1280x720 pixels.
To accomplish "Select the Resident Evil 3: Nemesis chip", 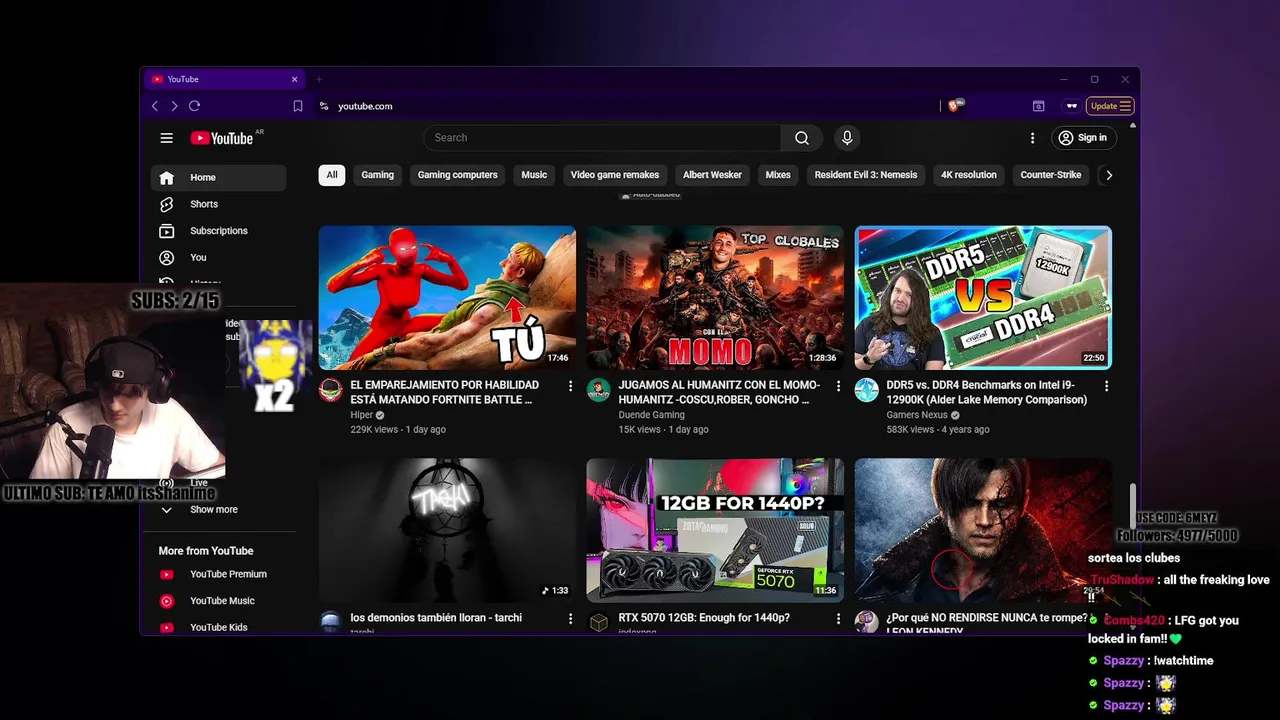I will [866, 175].
